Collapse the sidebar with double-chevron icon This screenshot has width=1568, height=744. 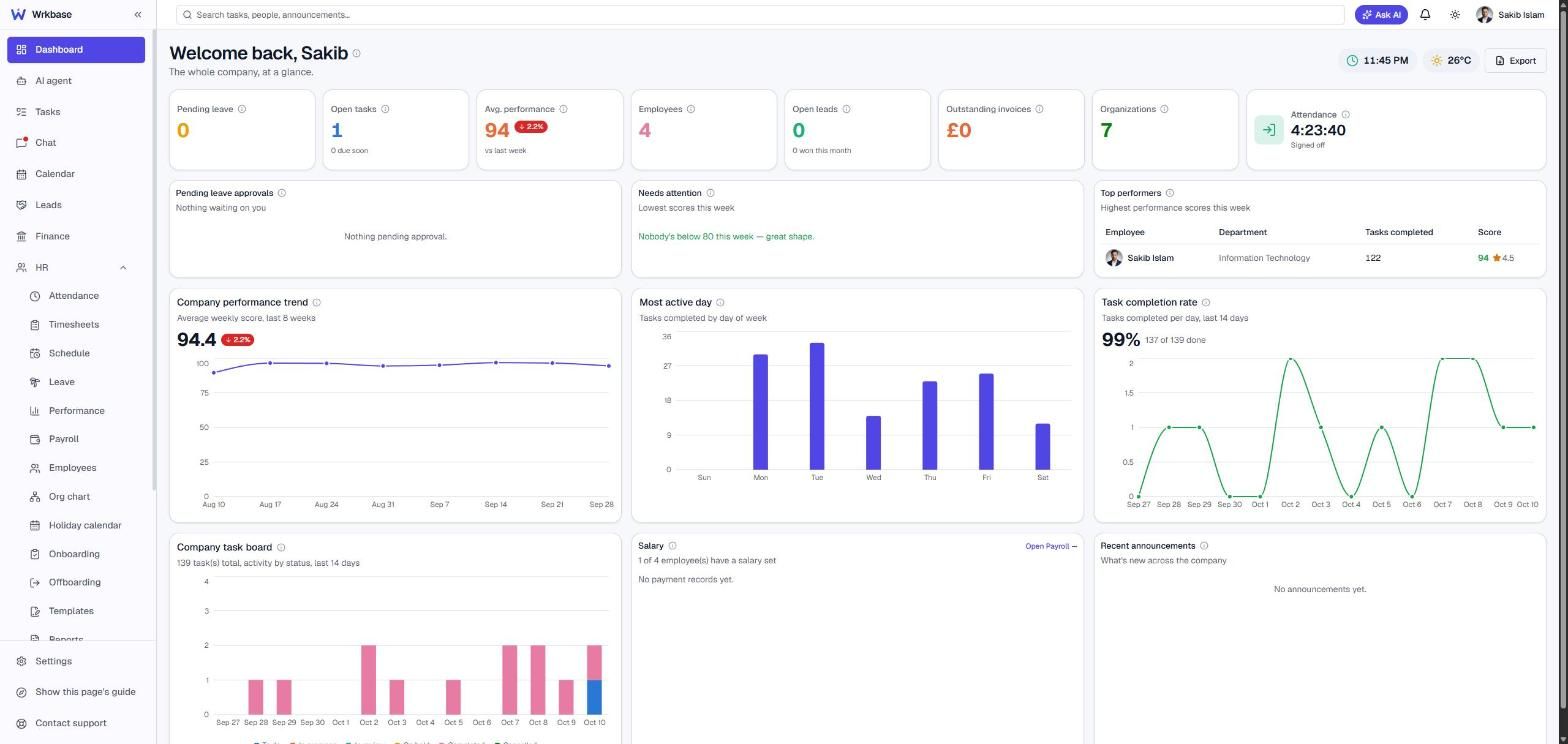point(138,15)
